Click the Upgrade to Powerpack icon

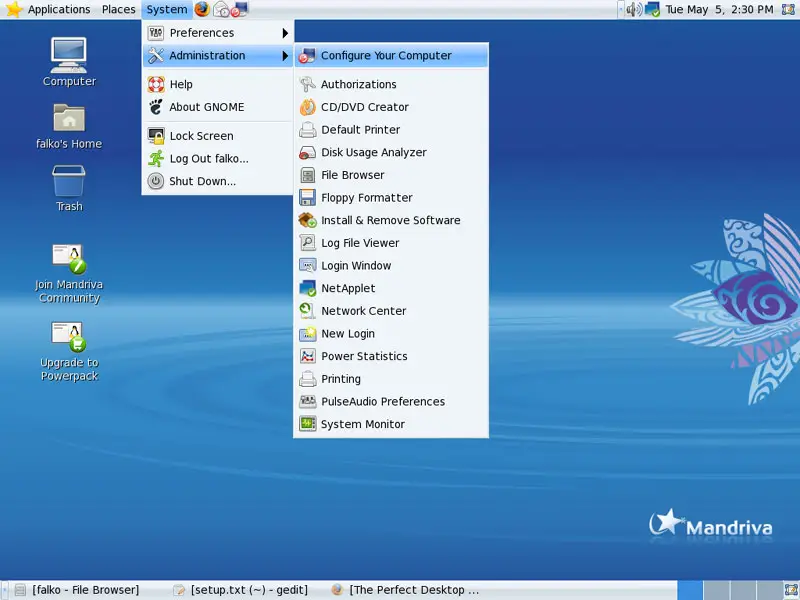(x=69, y=352)
